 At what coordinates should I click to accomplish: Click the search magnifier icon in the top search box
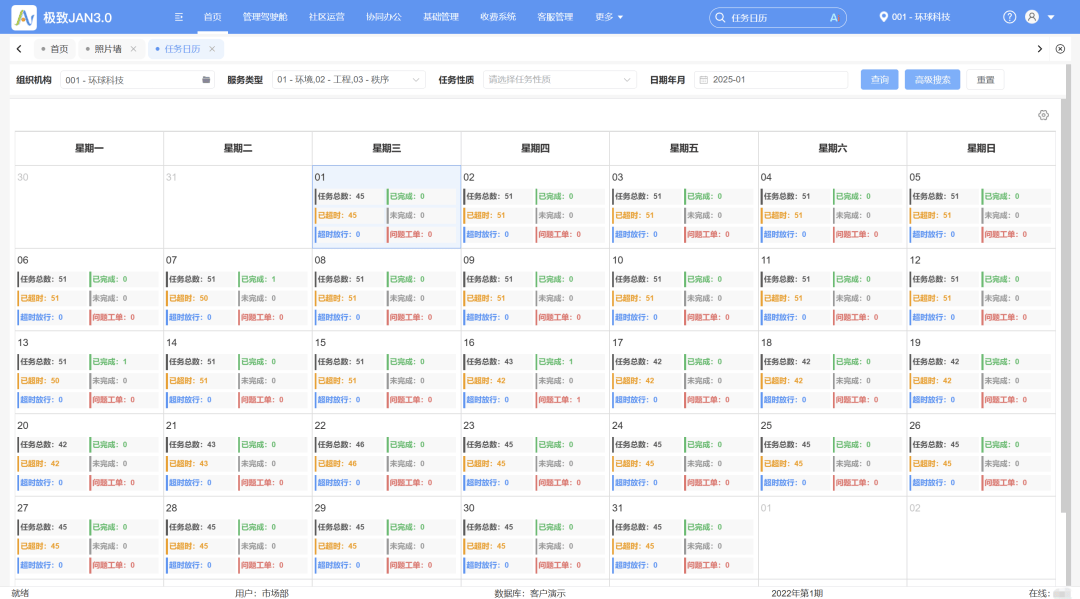pyautogui.click(x=718, y=17)
